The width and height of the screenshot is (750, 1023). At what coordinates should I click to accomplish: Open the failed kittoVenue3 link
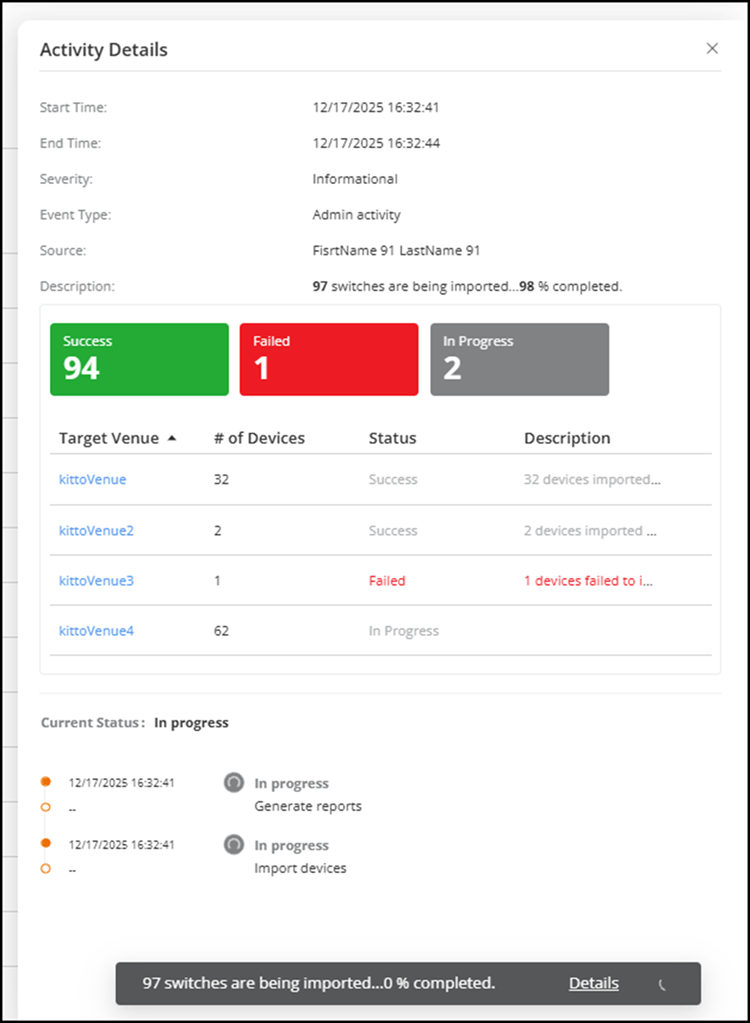click(x=96, y=580)
